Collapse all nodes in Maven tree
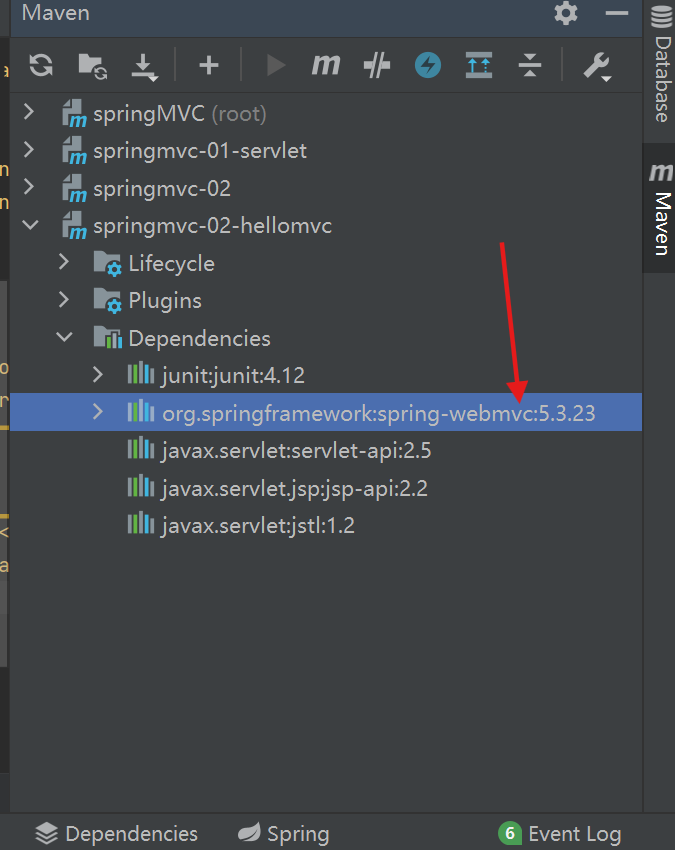 [530, 66]
